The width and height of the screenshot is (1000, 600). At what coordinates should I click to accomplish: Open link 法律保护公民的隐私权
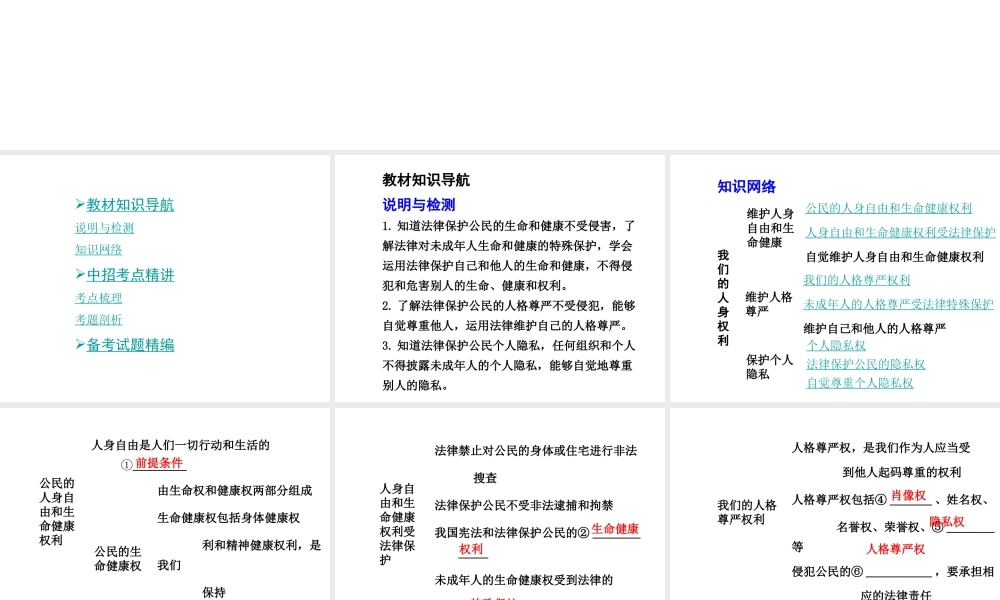(865, 364)
